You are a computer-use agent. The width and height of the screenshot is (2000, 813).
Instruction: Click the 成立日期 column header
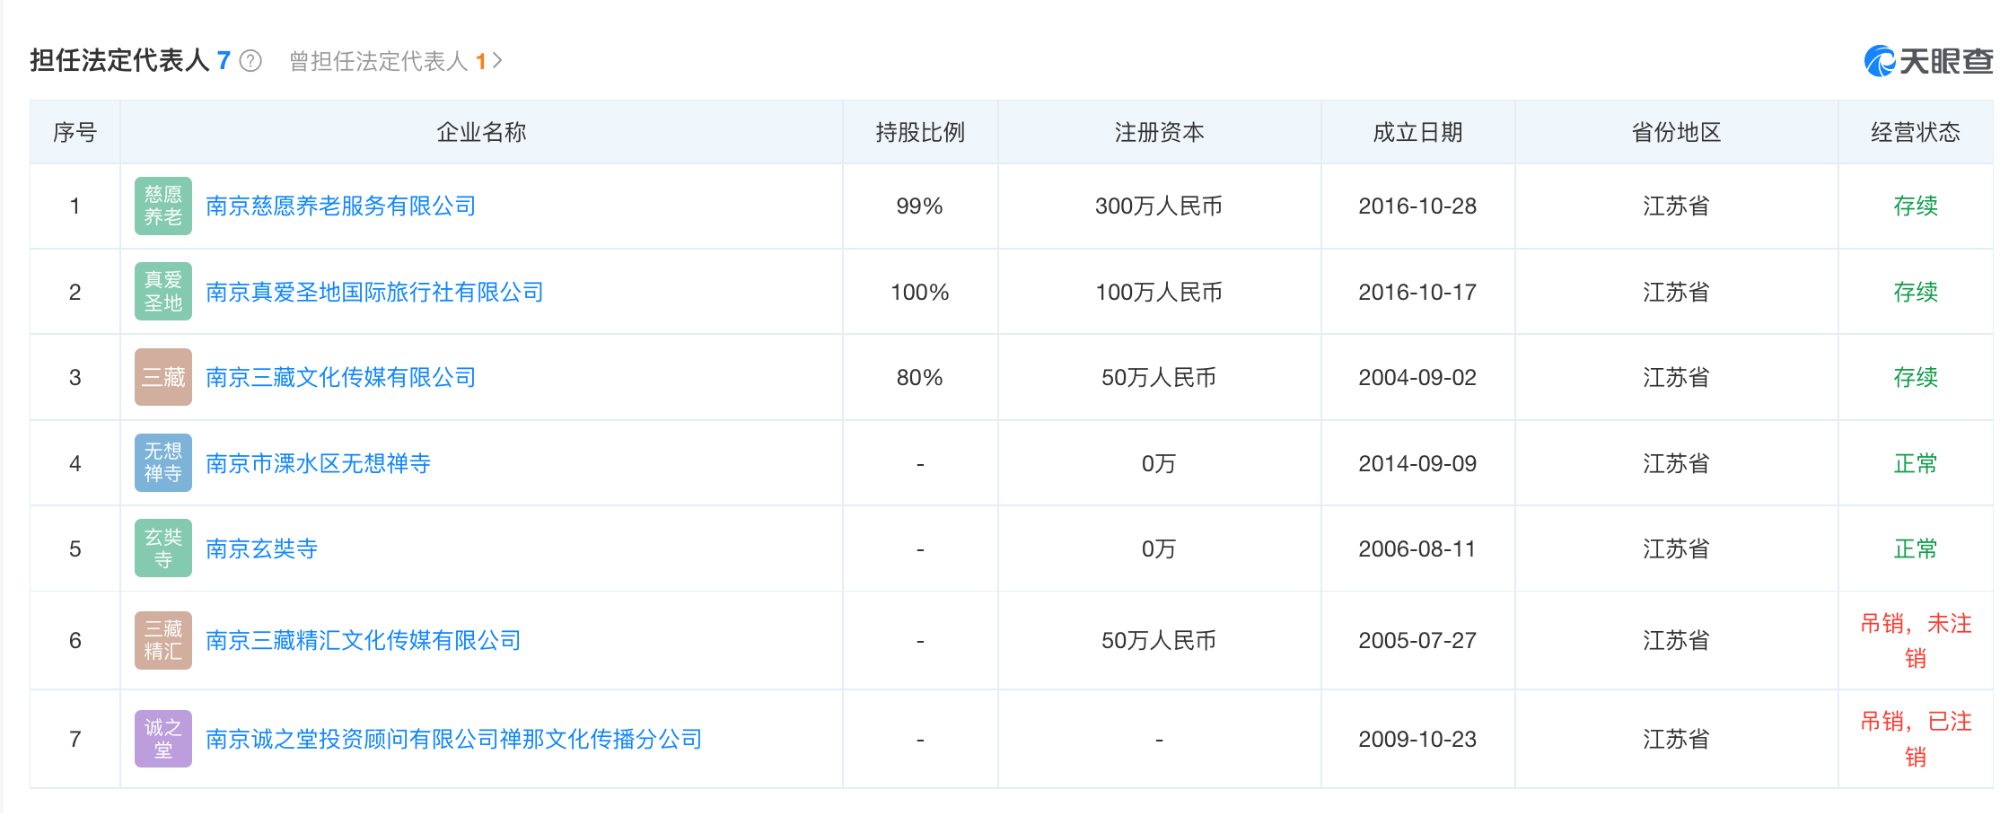click(x=1417, y=132)
